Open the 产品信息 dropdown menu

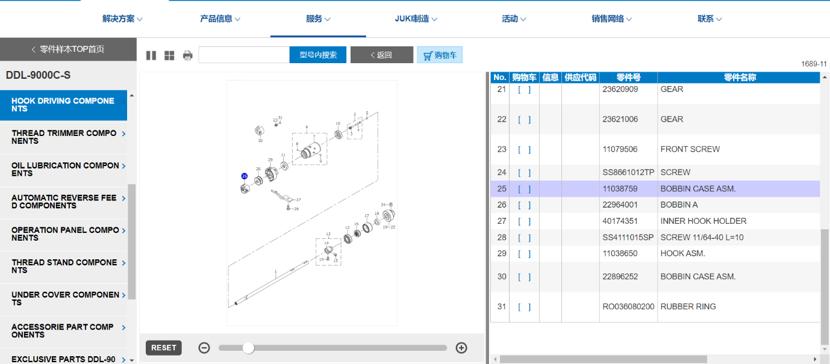coord(220,19)
